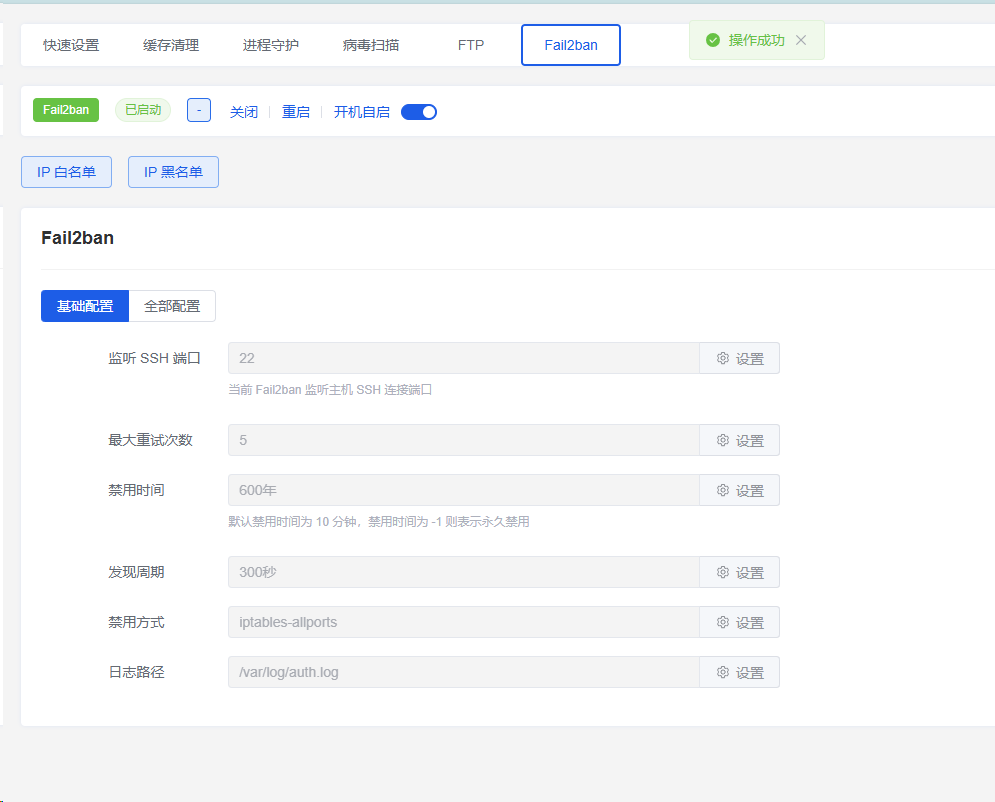This screenshot has width=995, height=802.
Task: Click the 开机自启 link
Action: click(x=362, y=112)
